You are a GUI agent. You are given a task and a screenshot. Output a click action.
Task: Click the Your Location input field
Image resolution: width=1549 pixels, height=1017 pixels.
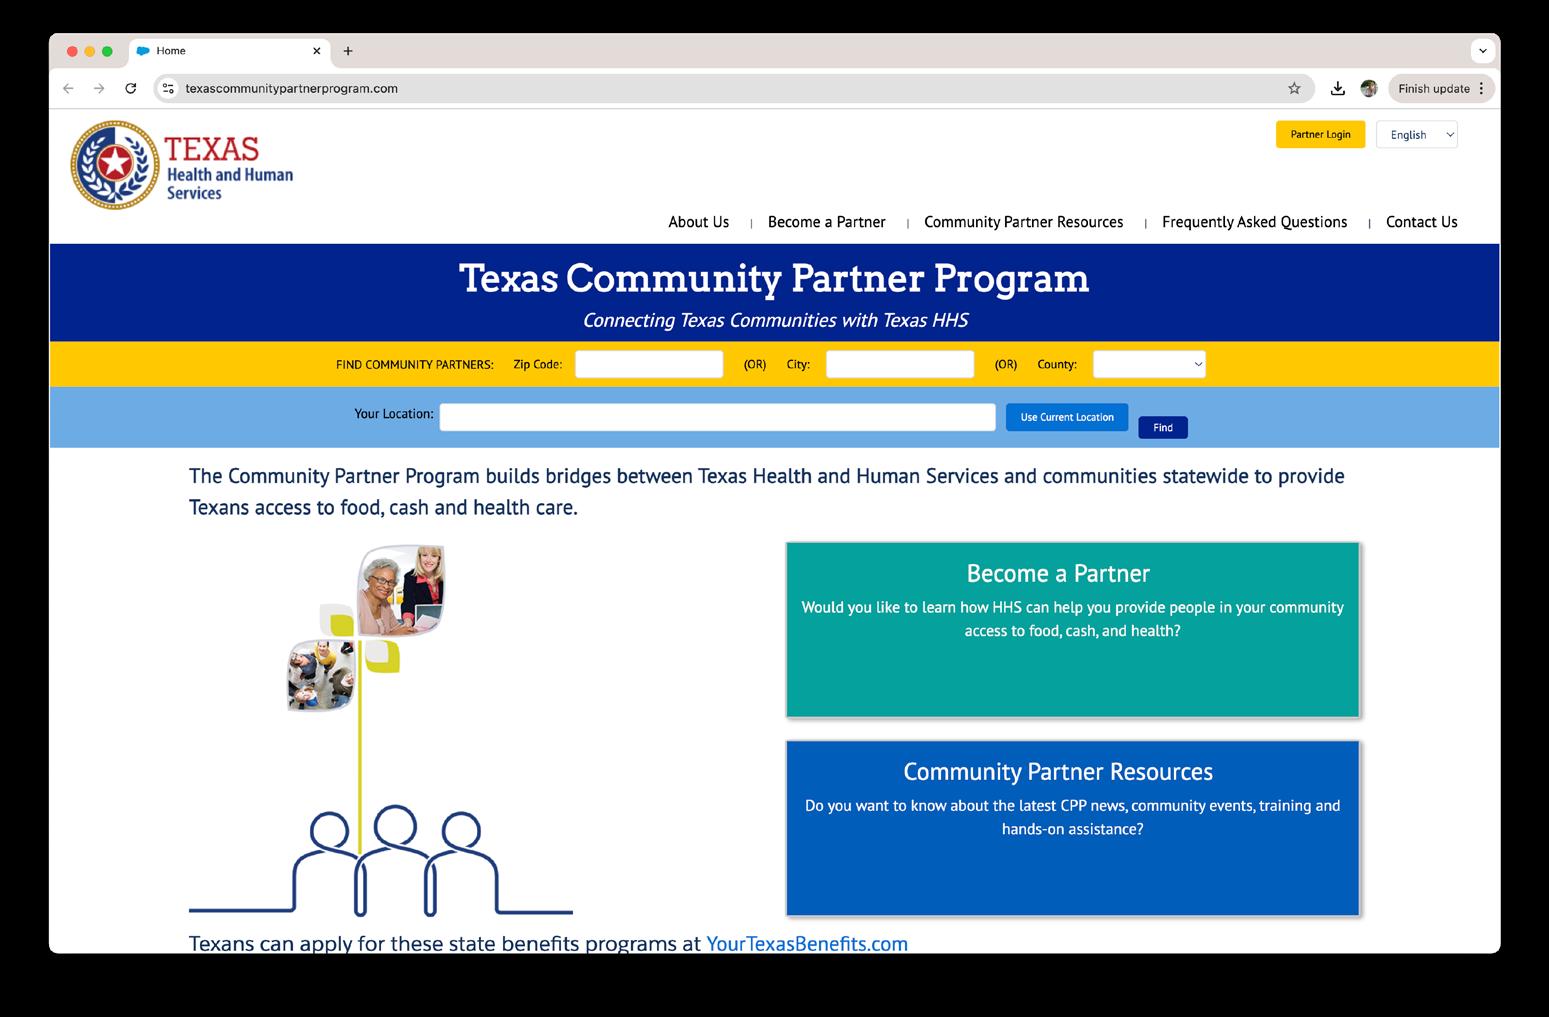click(717, 417)
